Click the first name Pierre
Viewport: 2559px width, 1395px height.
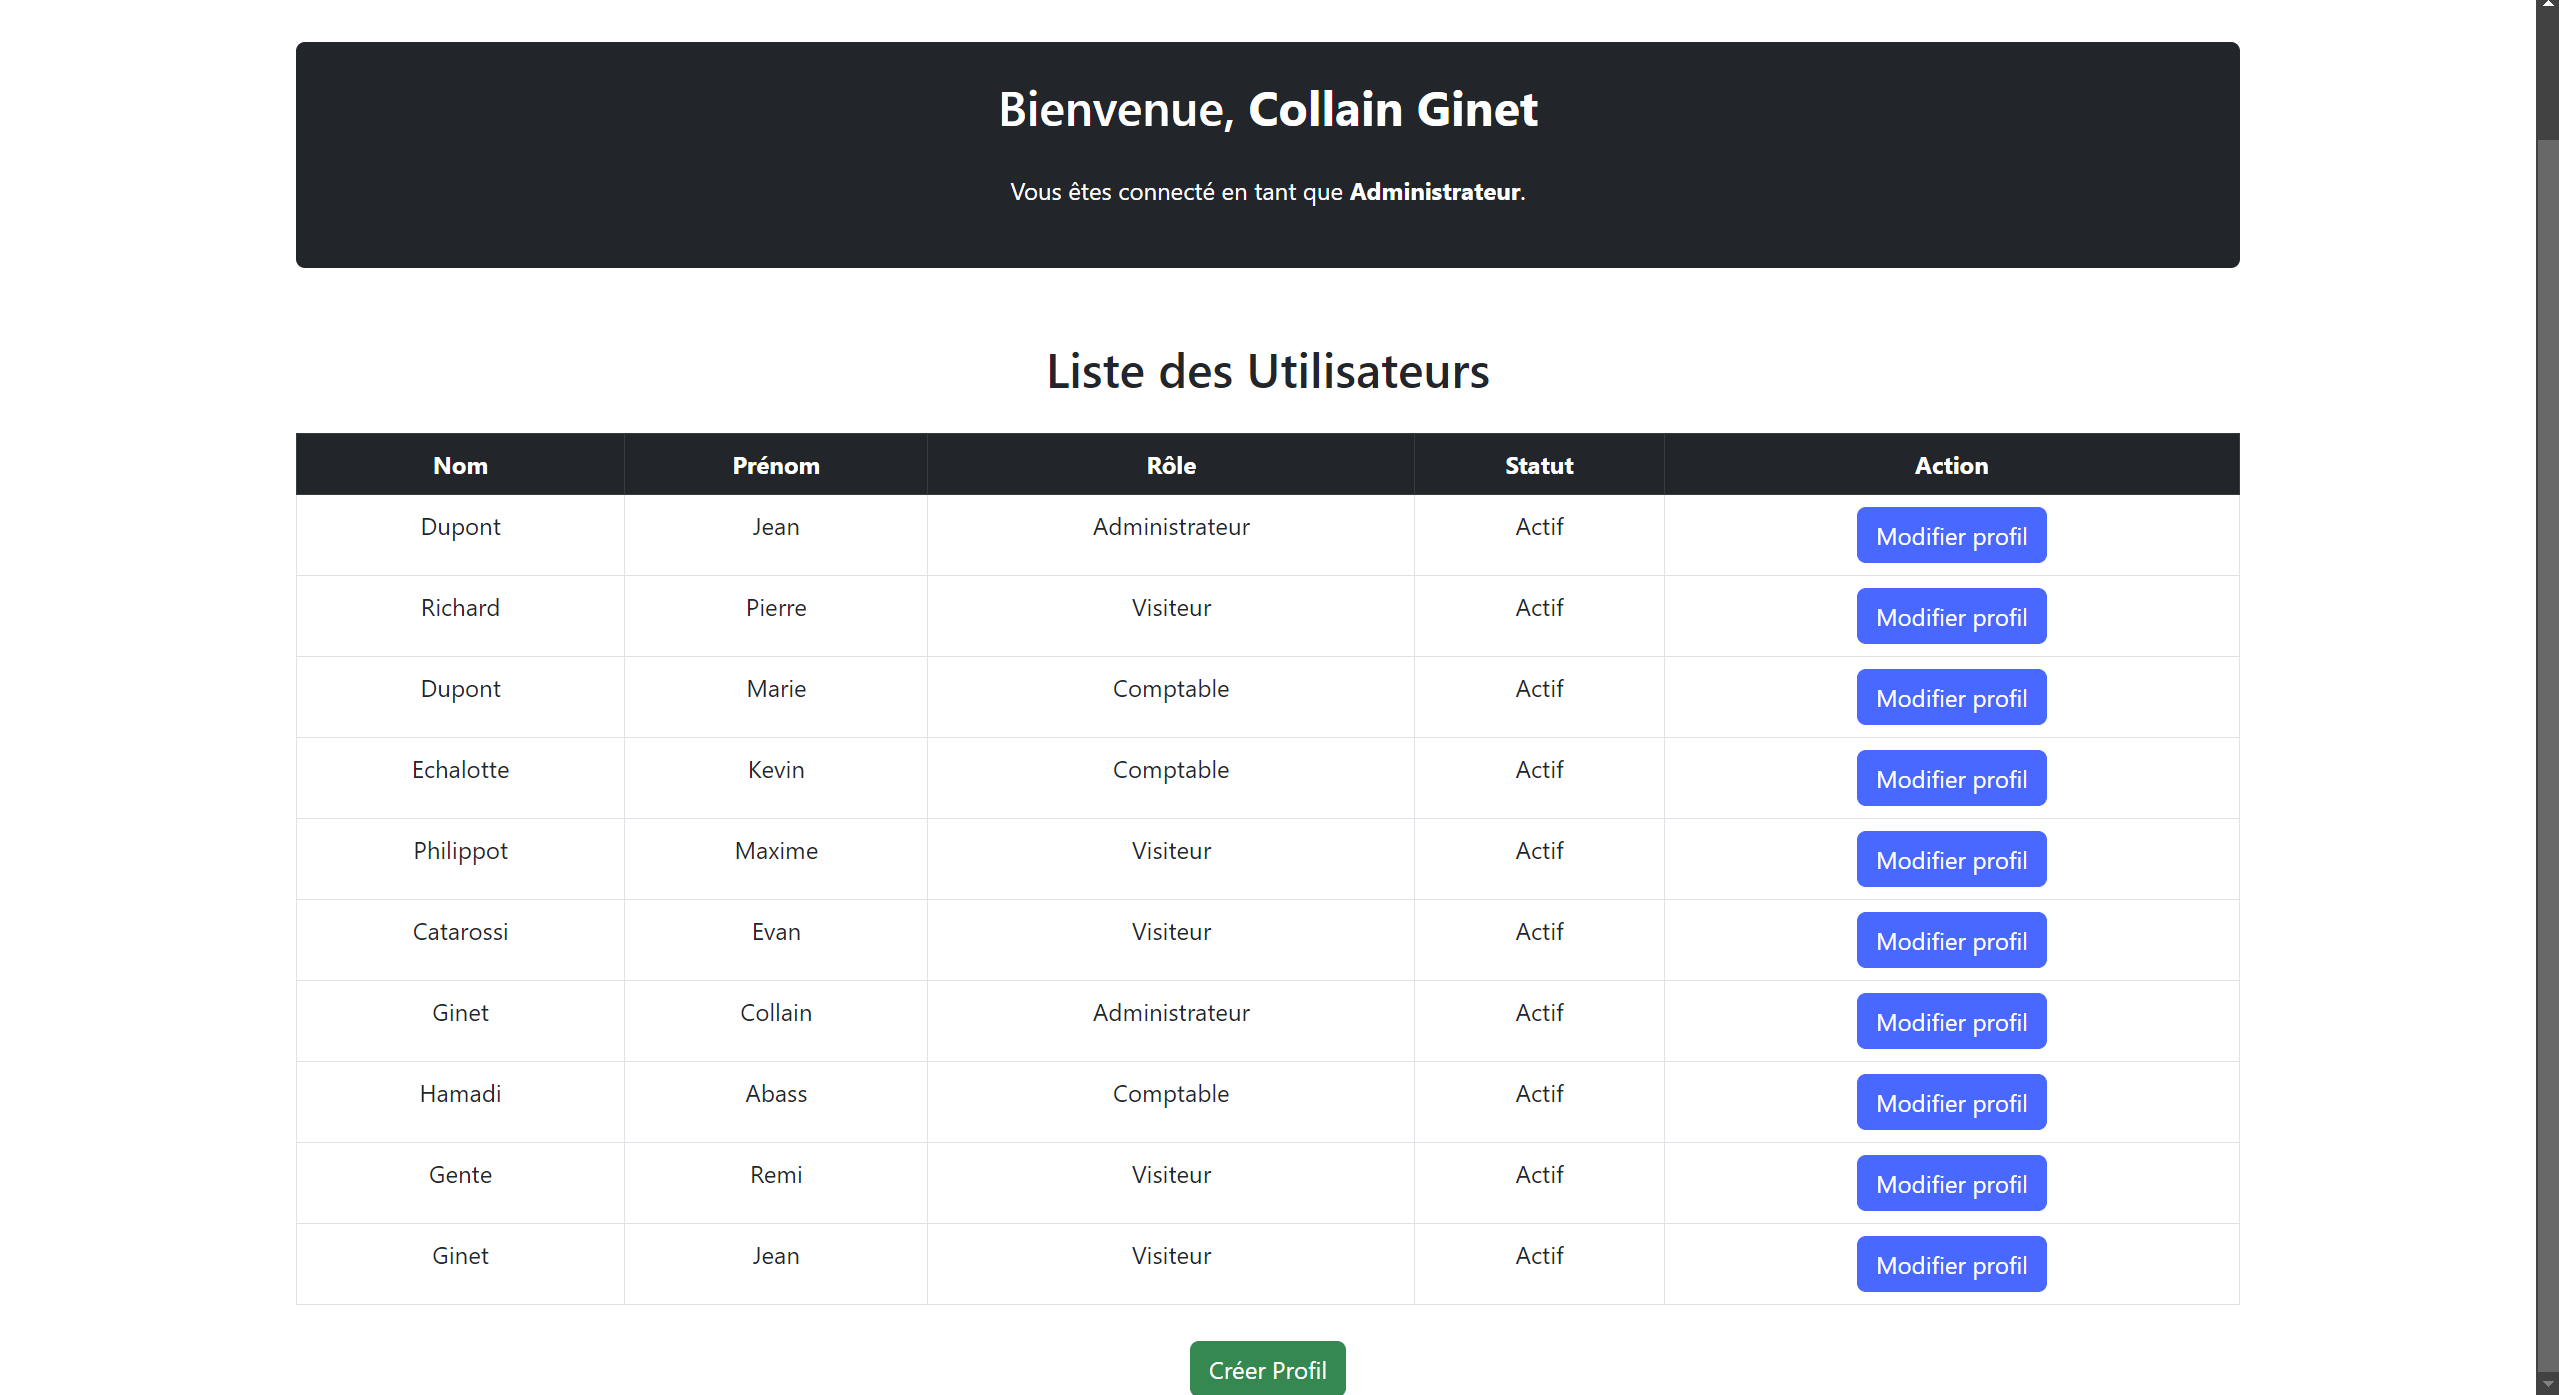tap(776, 608)
